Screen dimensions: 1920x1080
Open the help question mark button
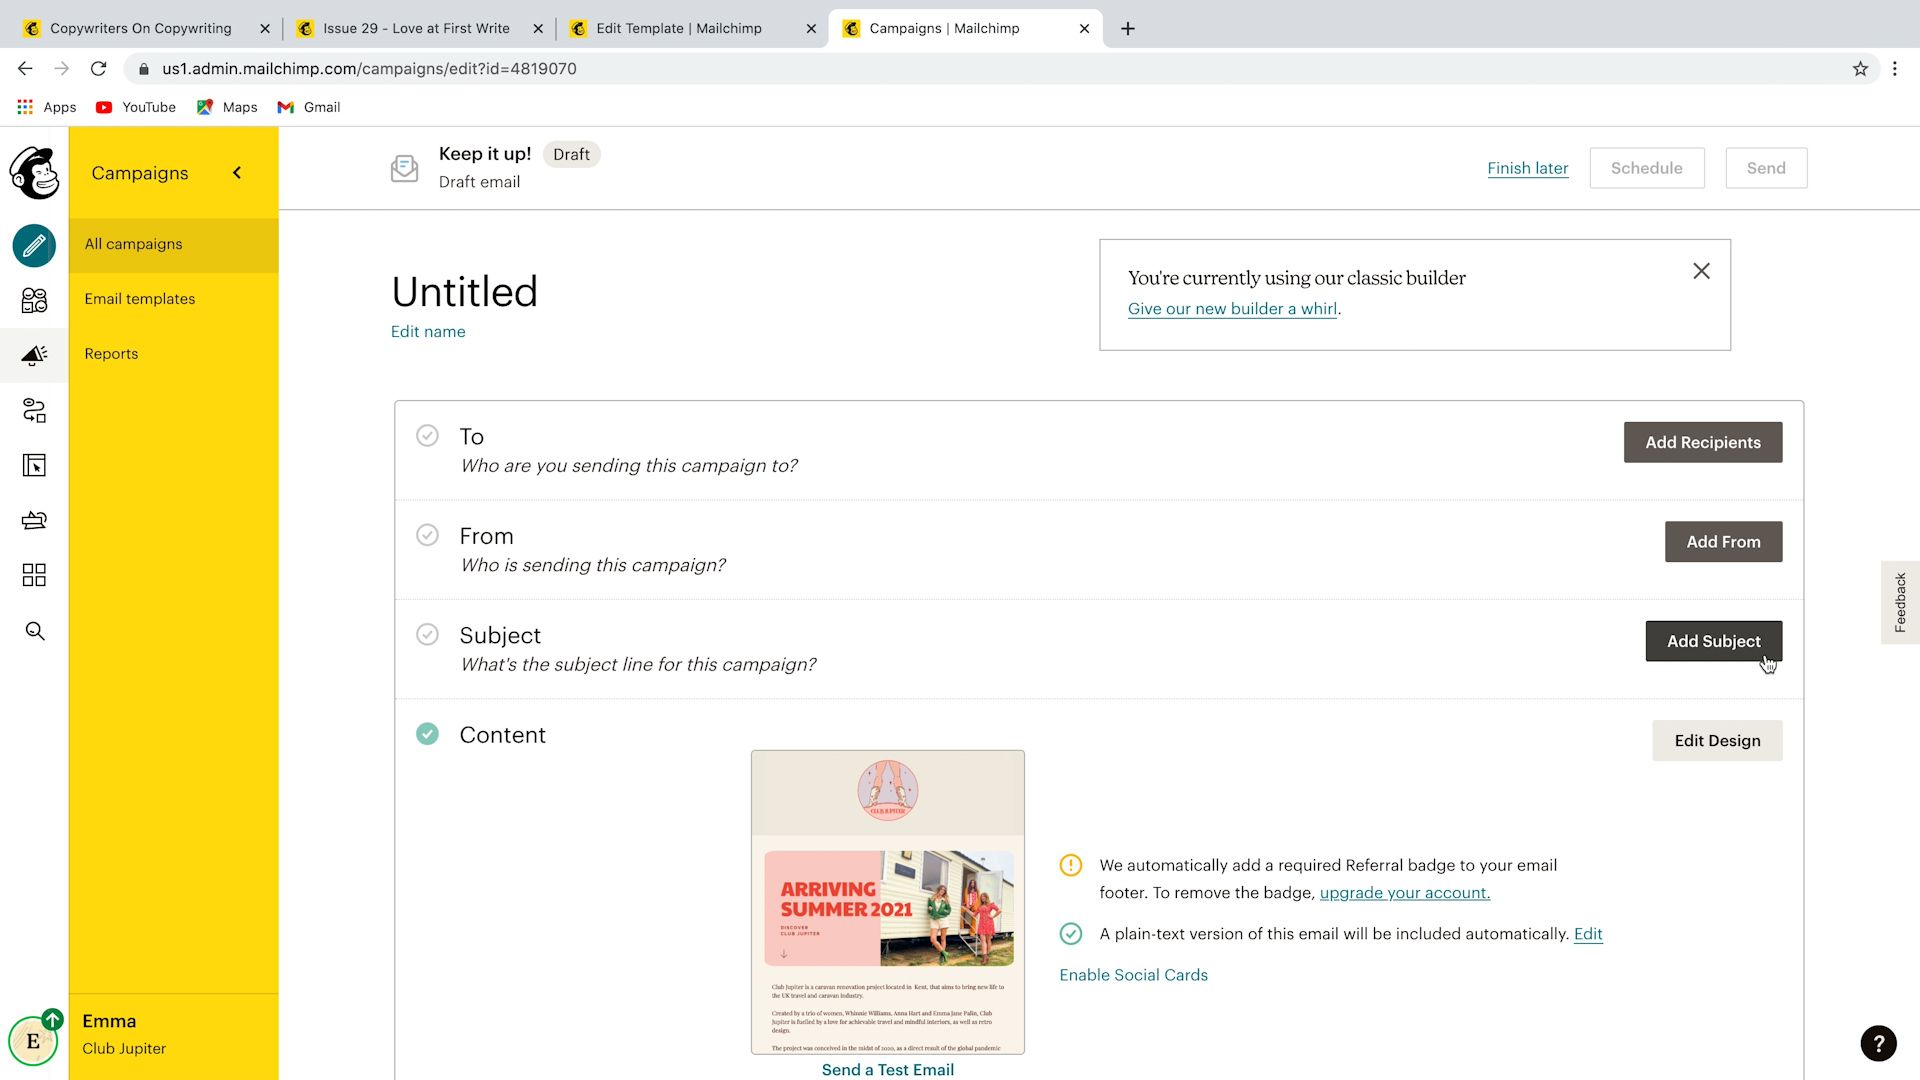point(1878,1043)
